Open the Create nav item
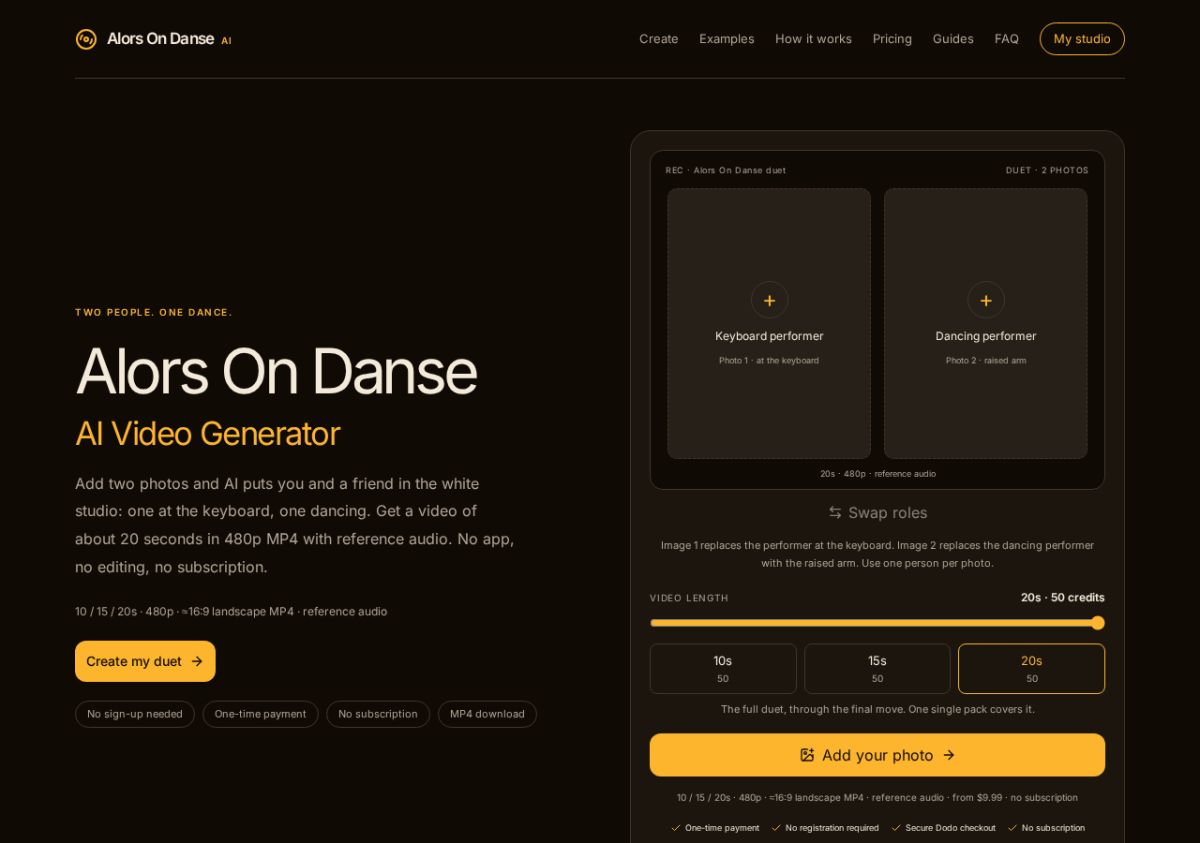The width and height of the screenshot is (1200, 843). [x=659, y=39]
